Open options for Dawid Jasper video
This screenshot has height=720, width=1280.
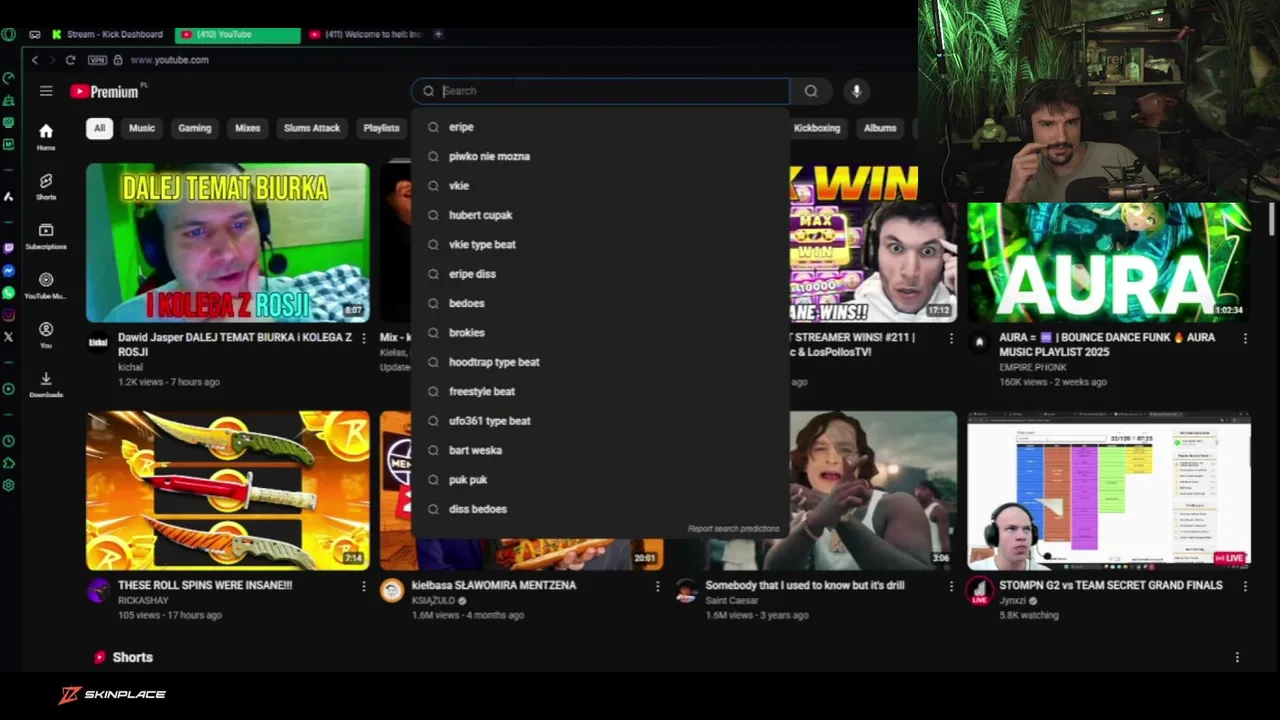tap(364, 339)
